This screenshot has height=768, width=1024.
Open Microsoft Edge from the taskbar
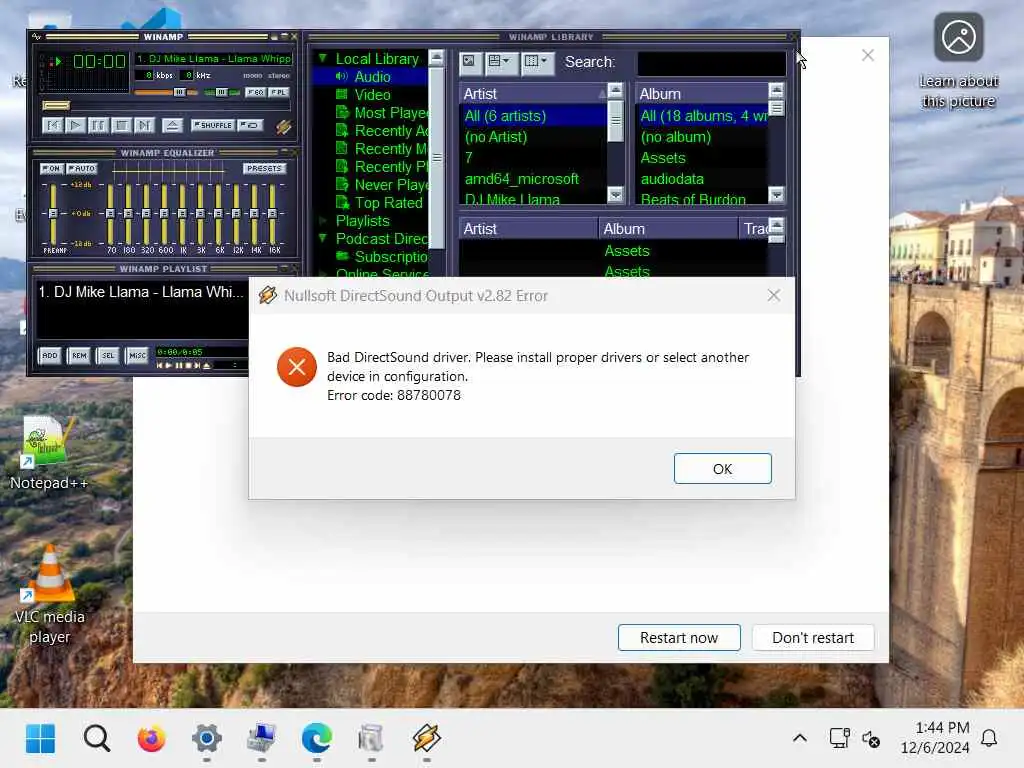(x=317, y=739)
